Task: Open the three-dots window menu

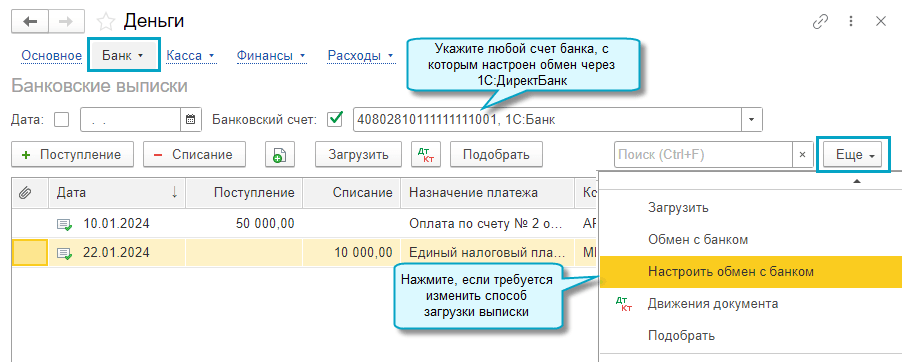Action: [851, 22]
